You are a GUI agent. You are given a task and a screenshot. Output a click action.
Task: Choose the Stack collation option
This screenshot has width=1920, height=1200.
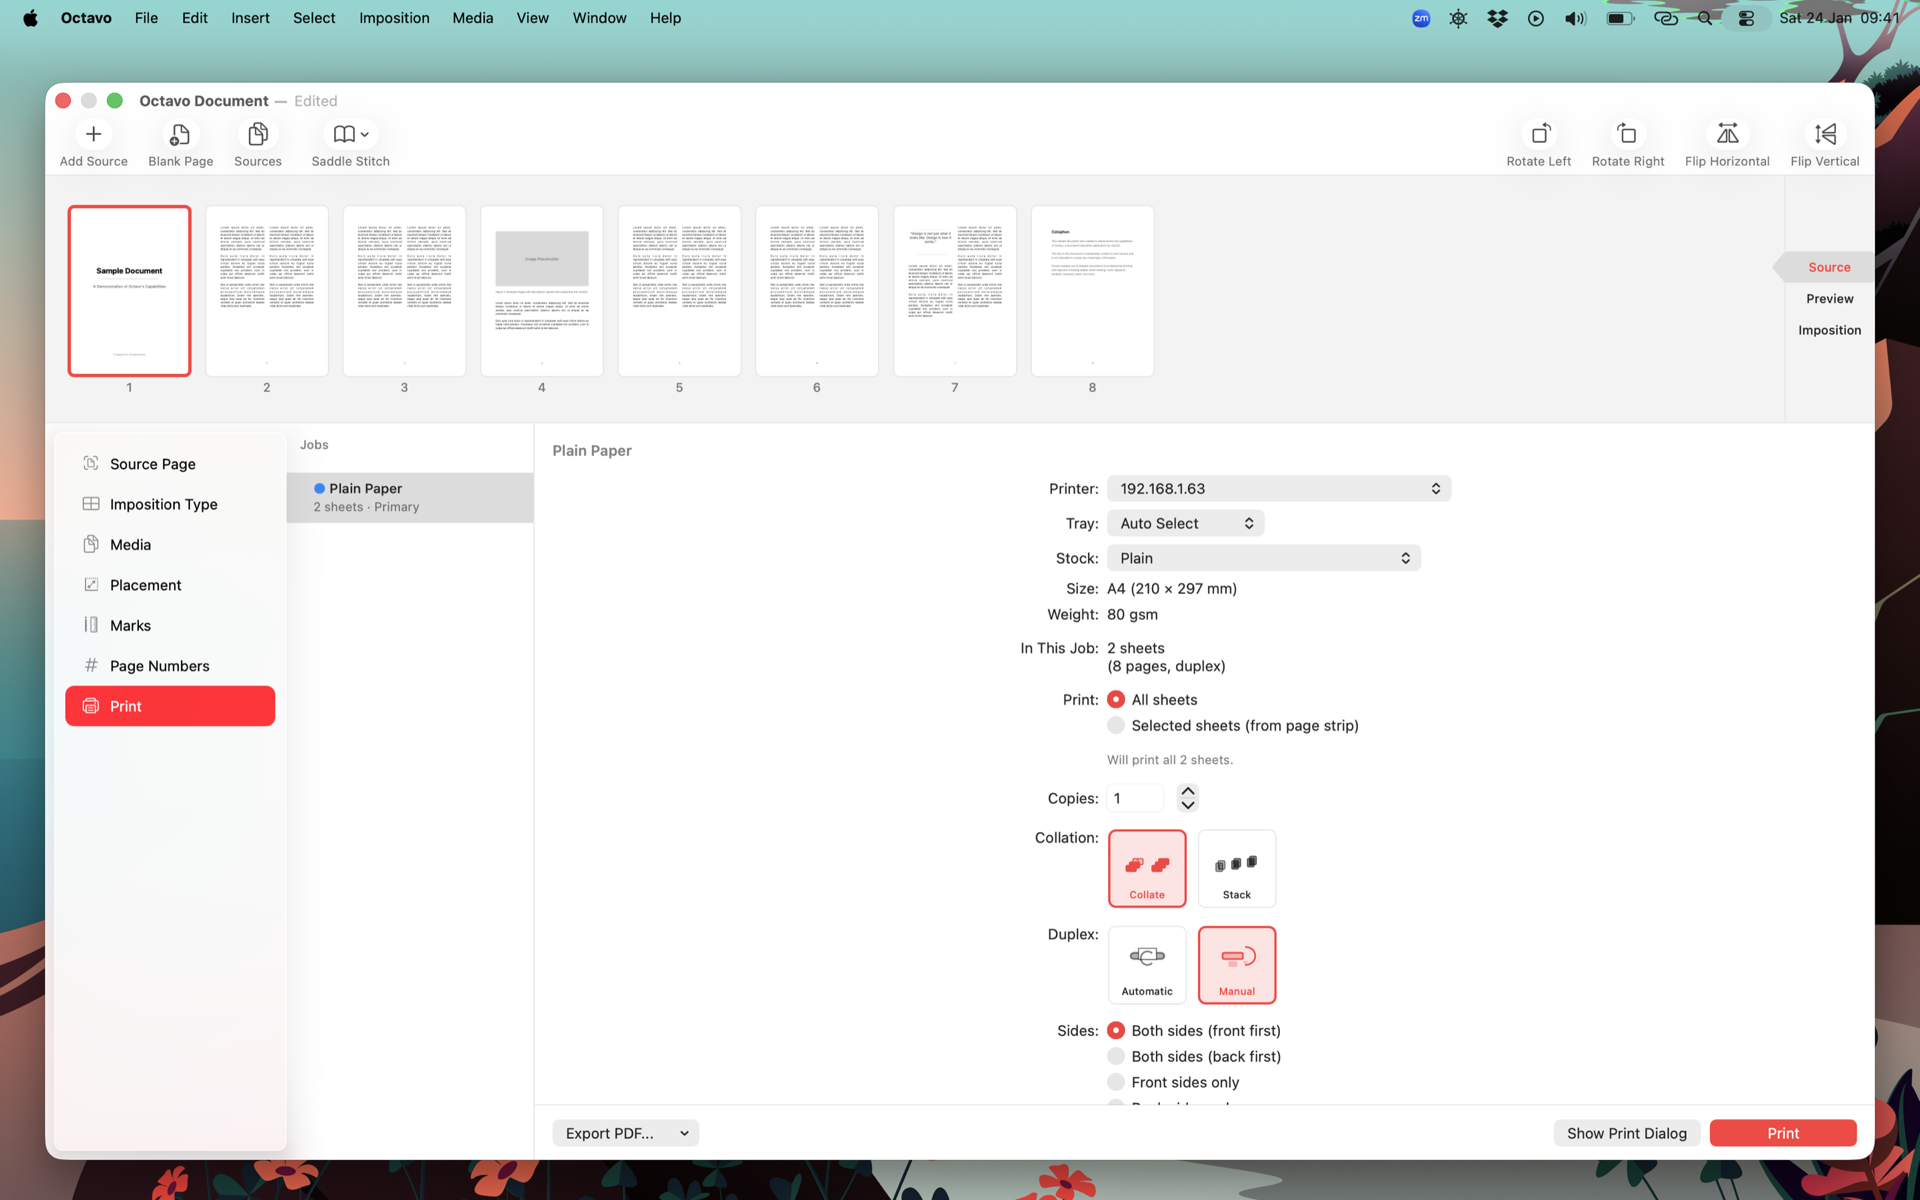[1236, 868]
